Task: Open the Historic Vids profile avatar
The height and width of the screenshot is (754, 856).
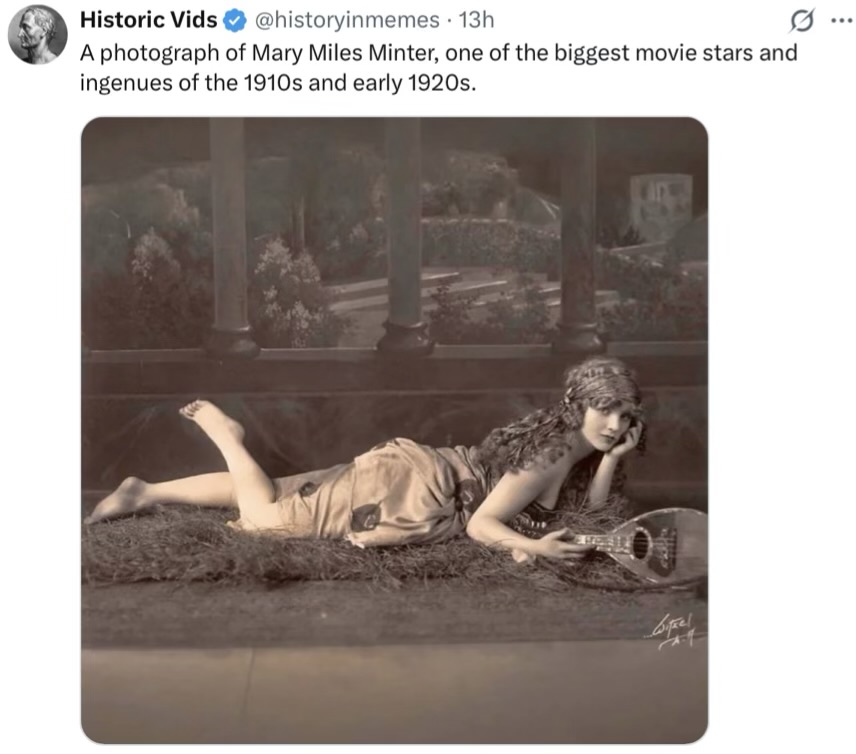Action: pos(38,34)
